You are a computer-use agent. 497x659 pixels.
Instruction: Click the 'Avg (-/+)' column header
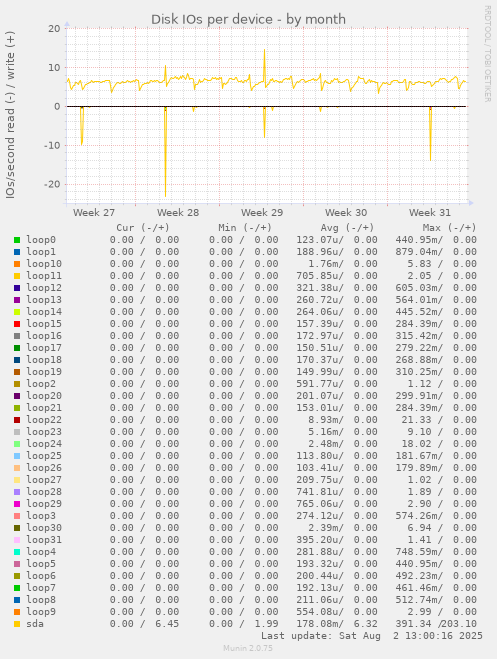[347, 228]
